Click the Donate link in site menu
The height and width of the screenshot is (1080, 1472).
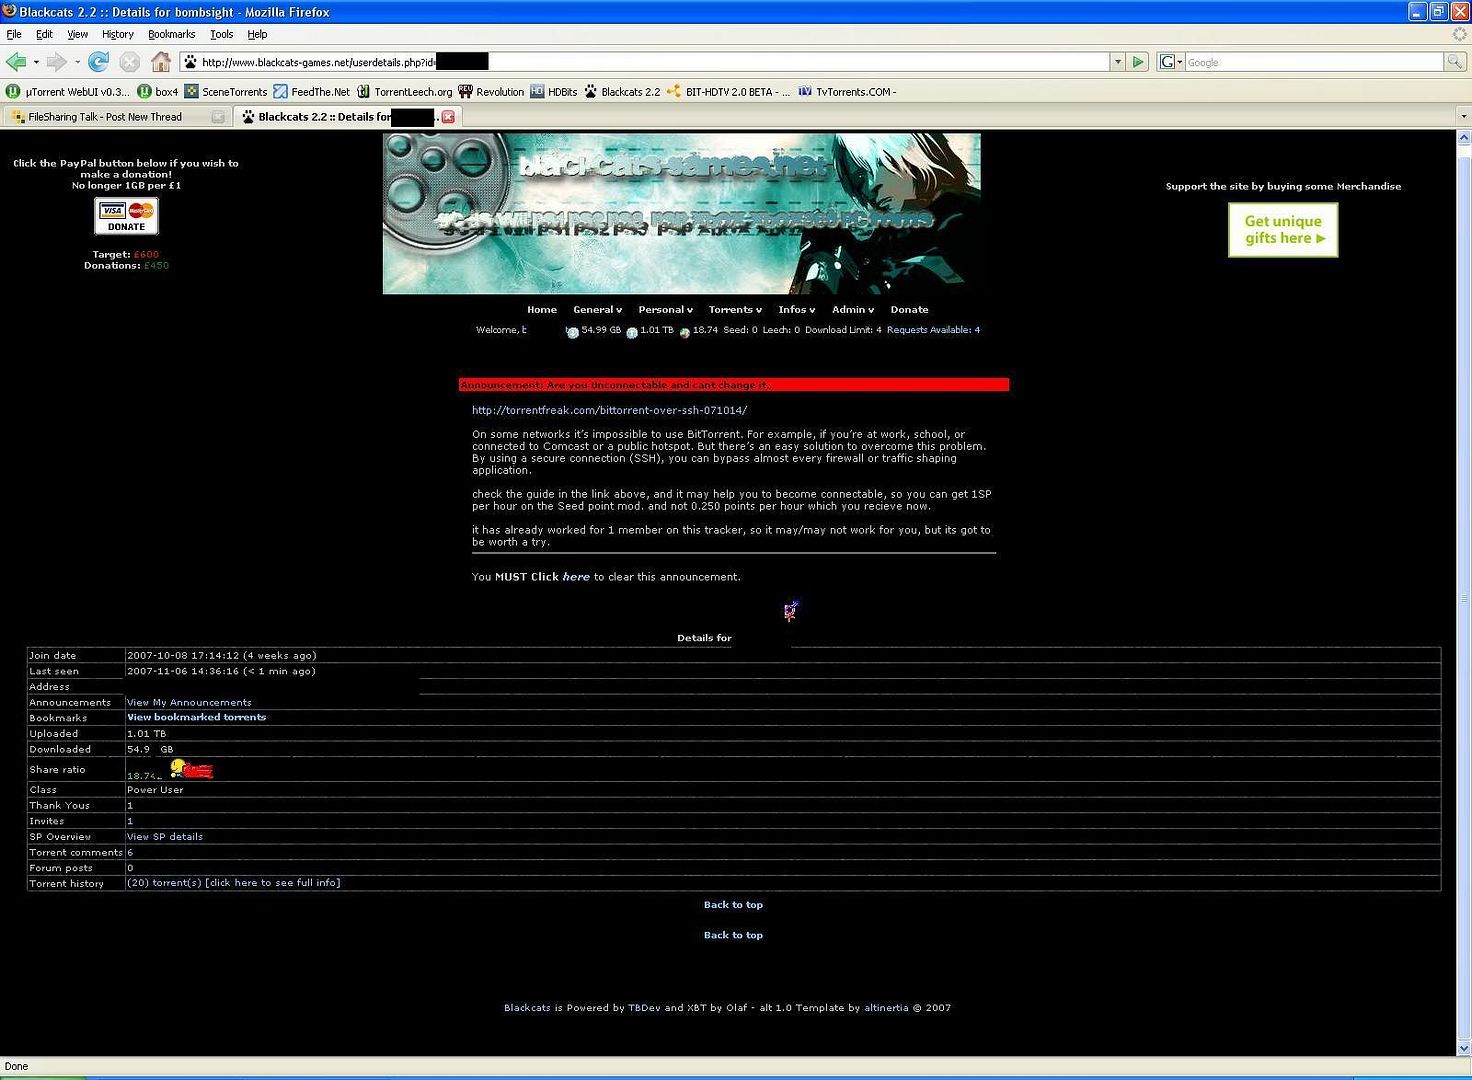click(909, 310)
